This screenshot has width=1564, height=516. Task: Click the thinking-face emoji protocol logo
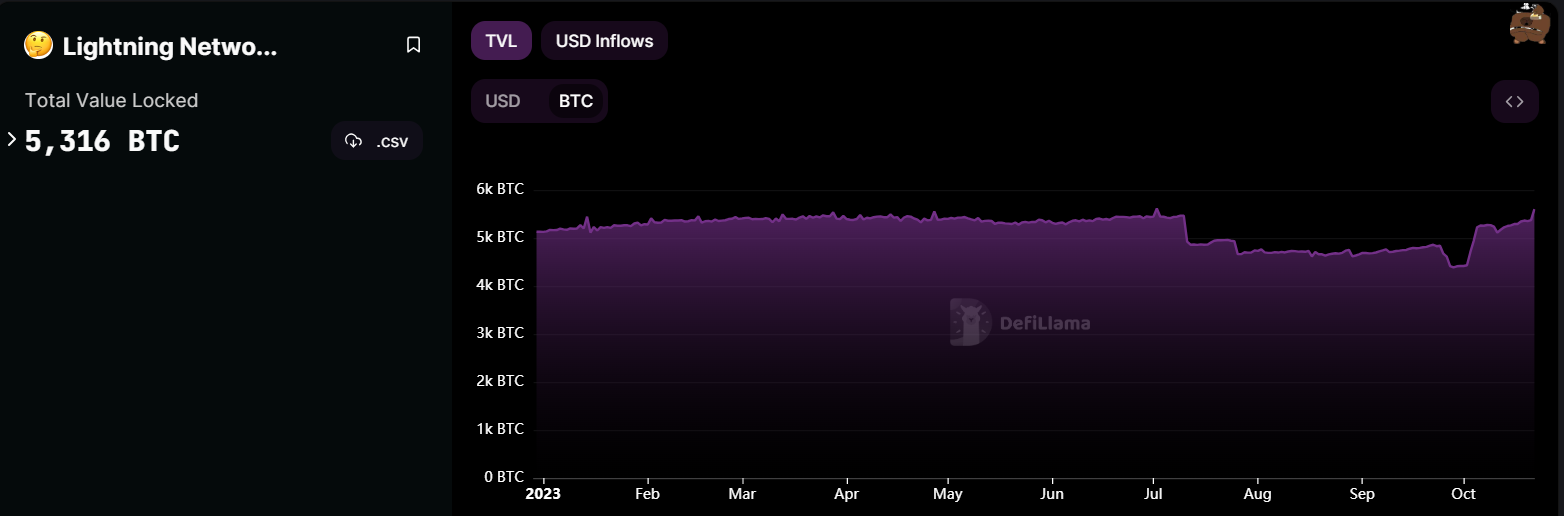point(38,45)
